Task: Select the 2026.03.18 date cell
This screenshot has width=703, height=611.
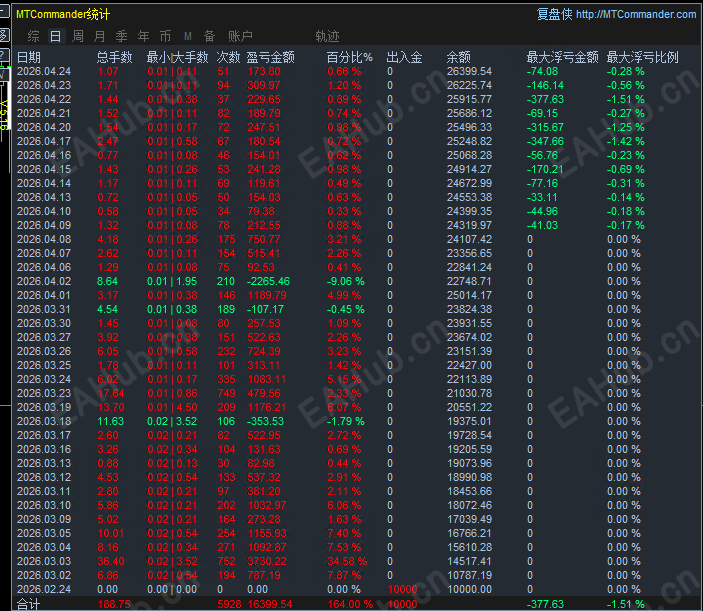Action: (44, 421)
